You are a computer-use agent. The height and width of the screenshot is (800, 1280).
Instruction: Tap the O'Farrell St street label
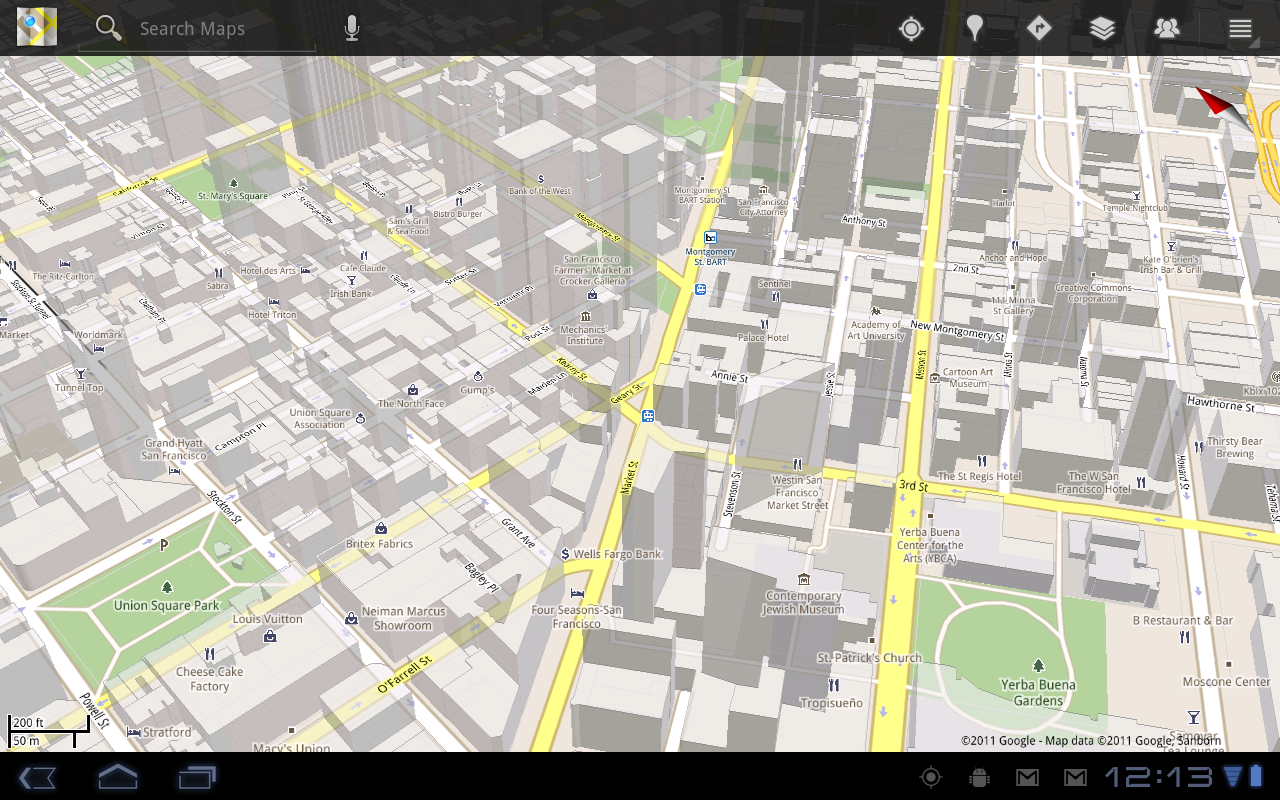pos(404,676)
